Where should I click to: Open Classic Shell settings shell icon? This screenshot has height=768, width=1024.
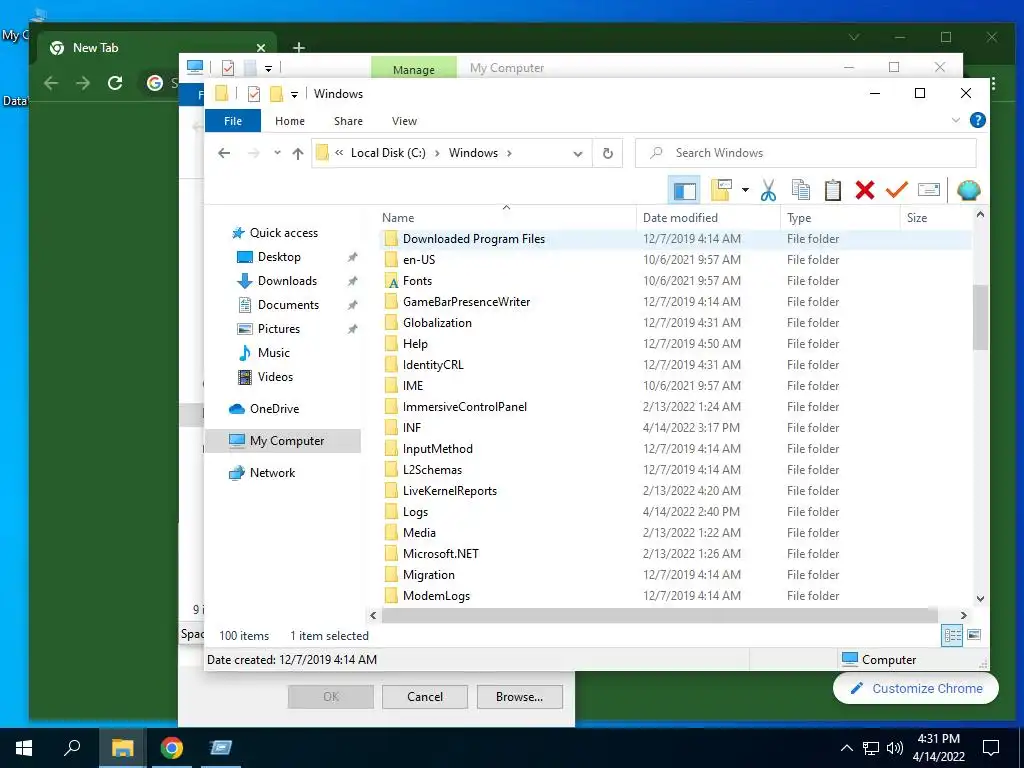(968, 190)
